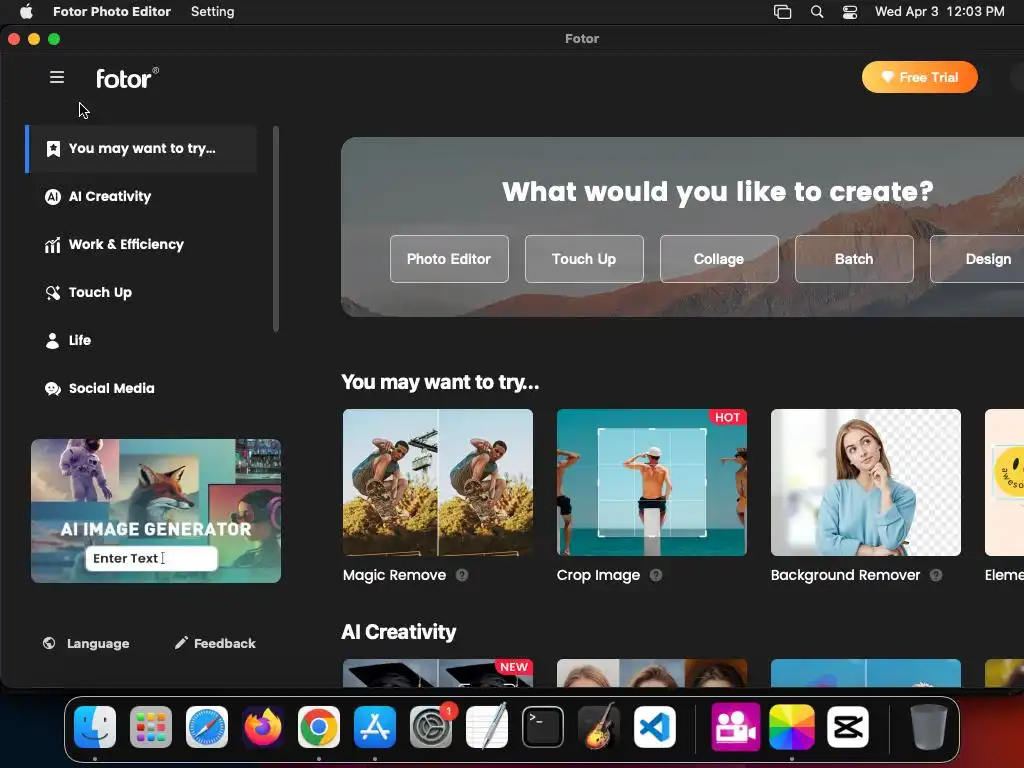
Task: Open Fotor Photo Editor menu bar item
Action: (112, 12)
